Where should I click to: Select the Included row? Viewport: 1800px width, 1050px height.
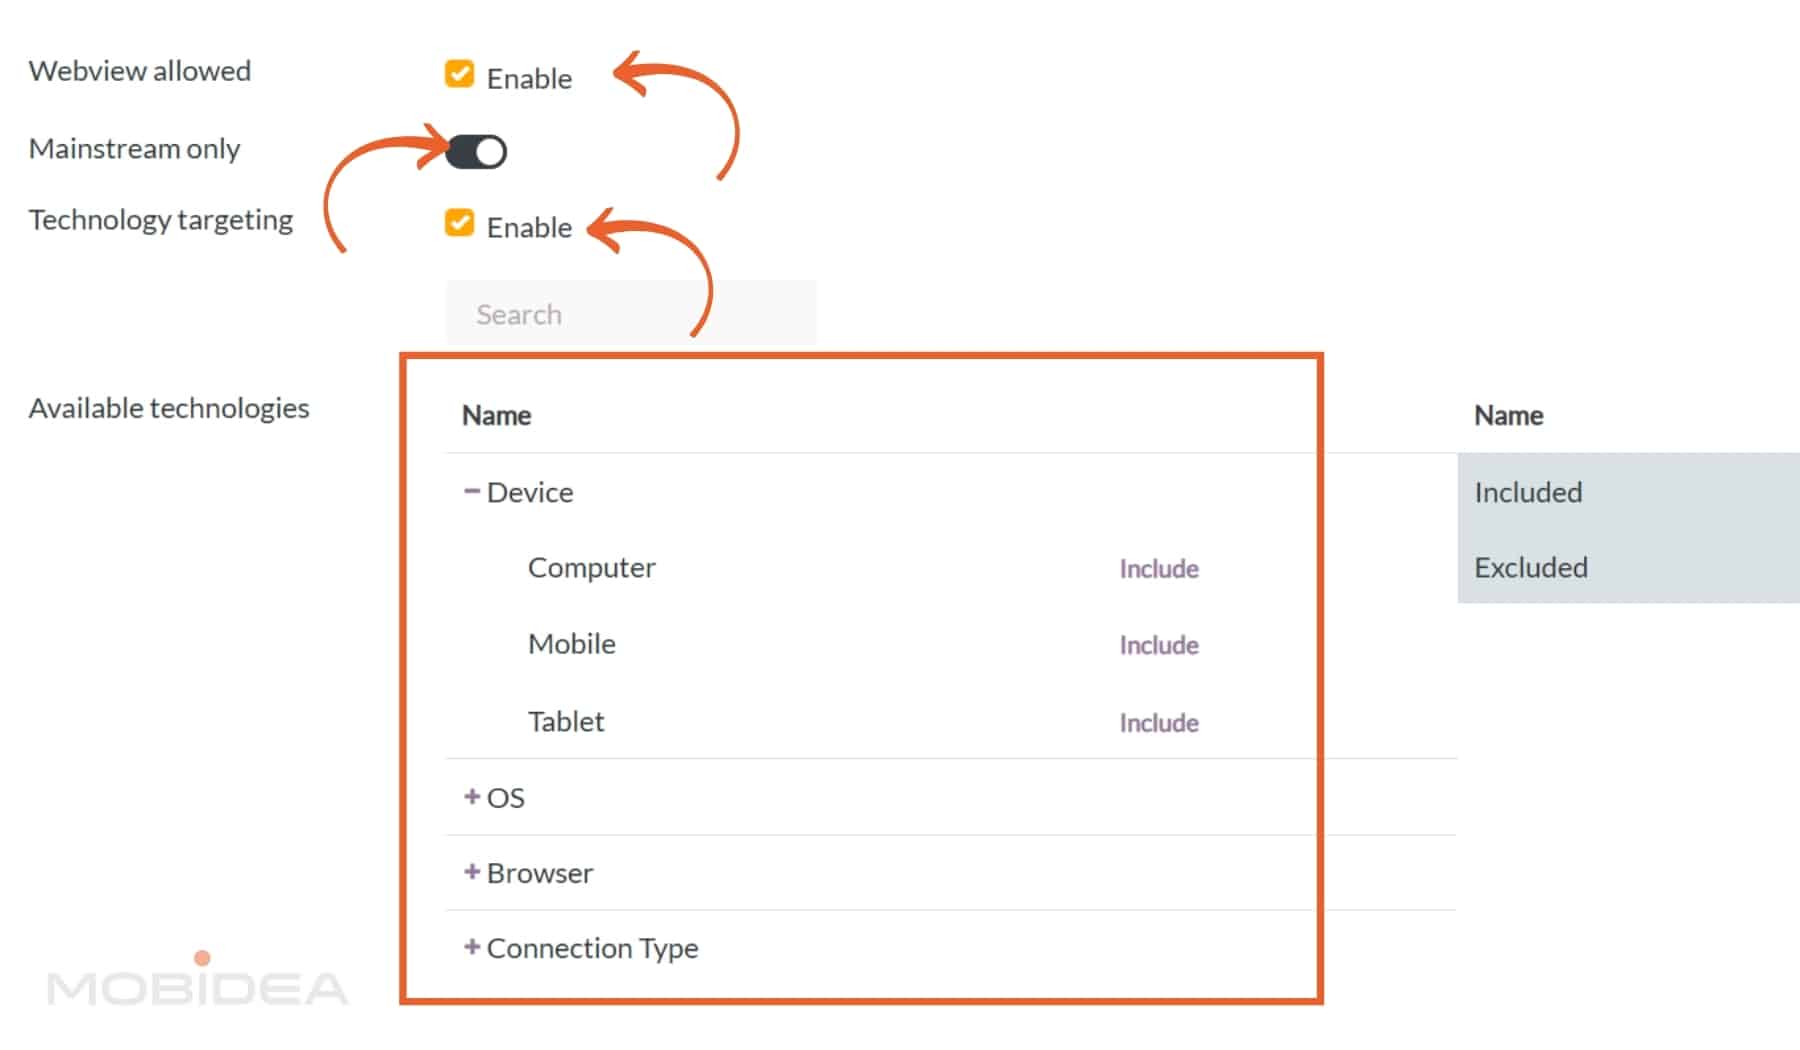coord(1528,492)
